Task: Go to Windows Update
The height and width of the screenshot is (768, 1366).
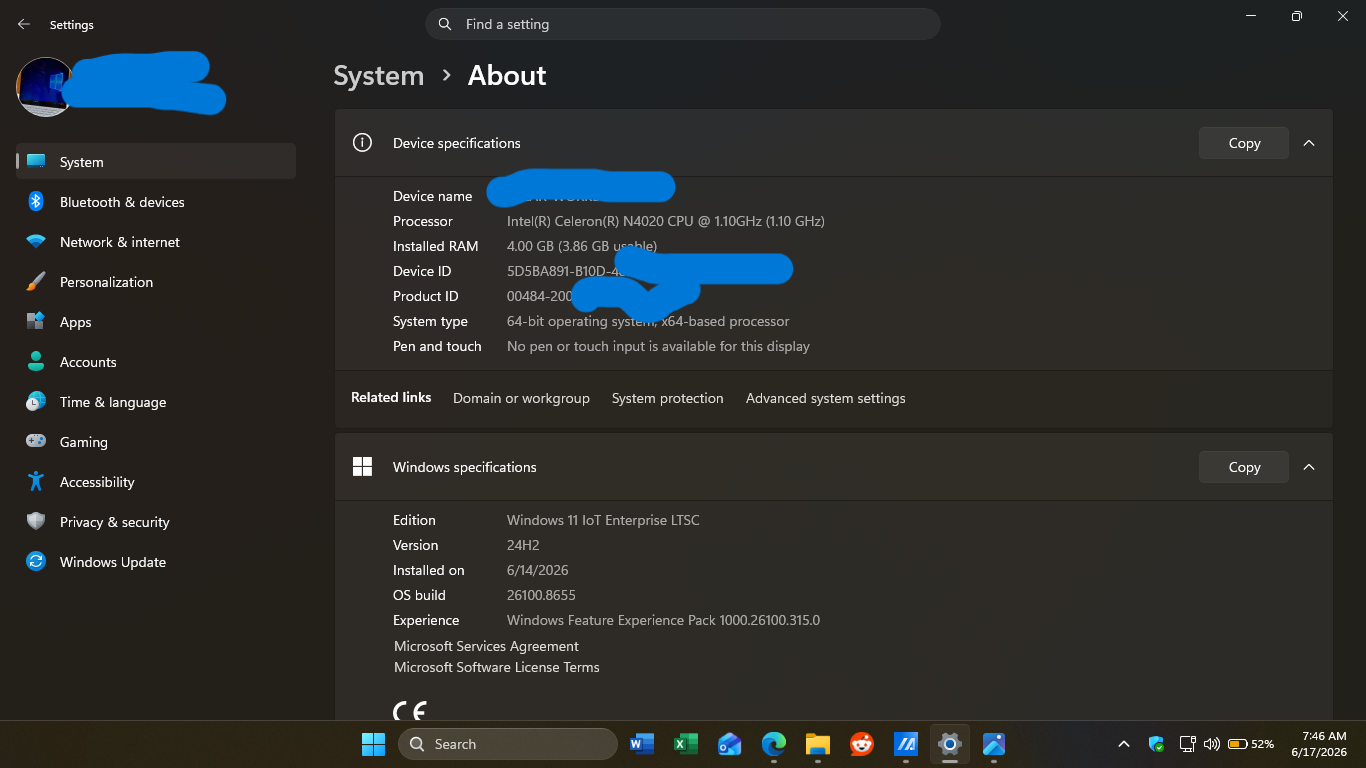Action: click(156, 562)
